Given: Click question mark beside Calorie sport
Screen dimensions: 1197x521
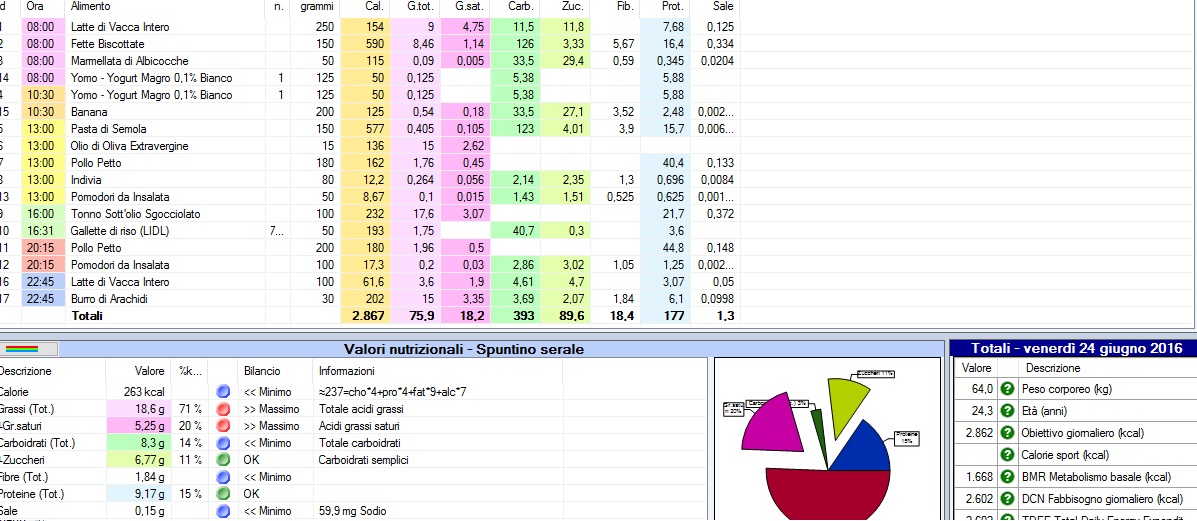Looking at the screenshot, I should coord(1007,455).
